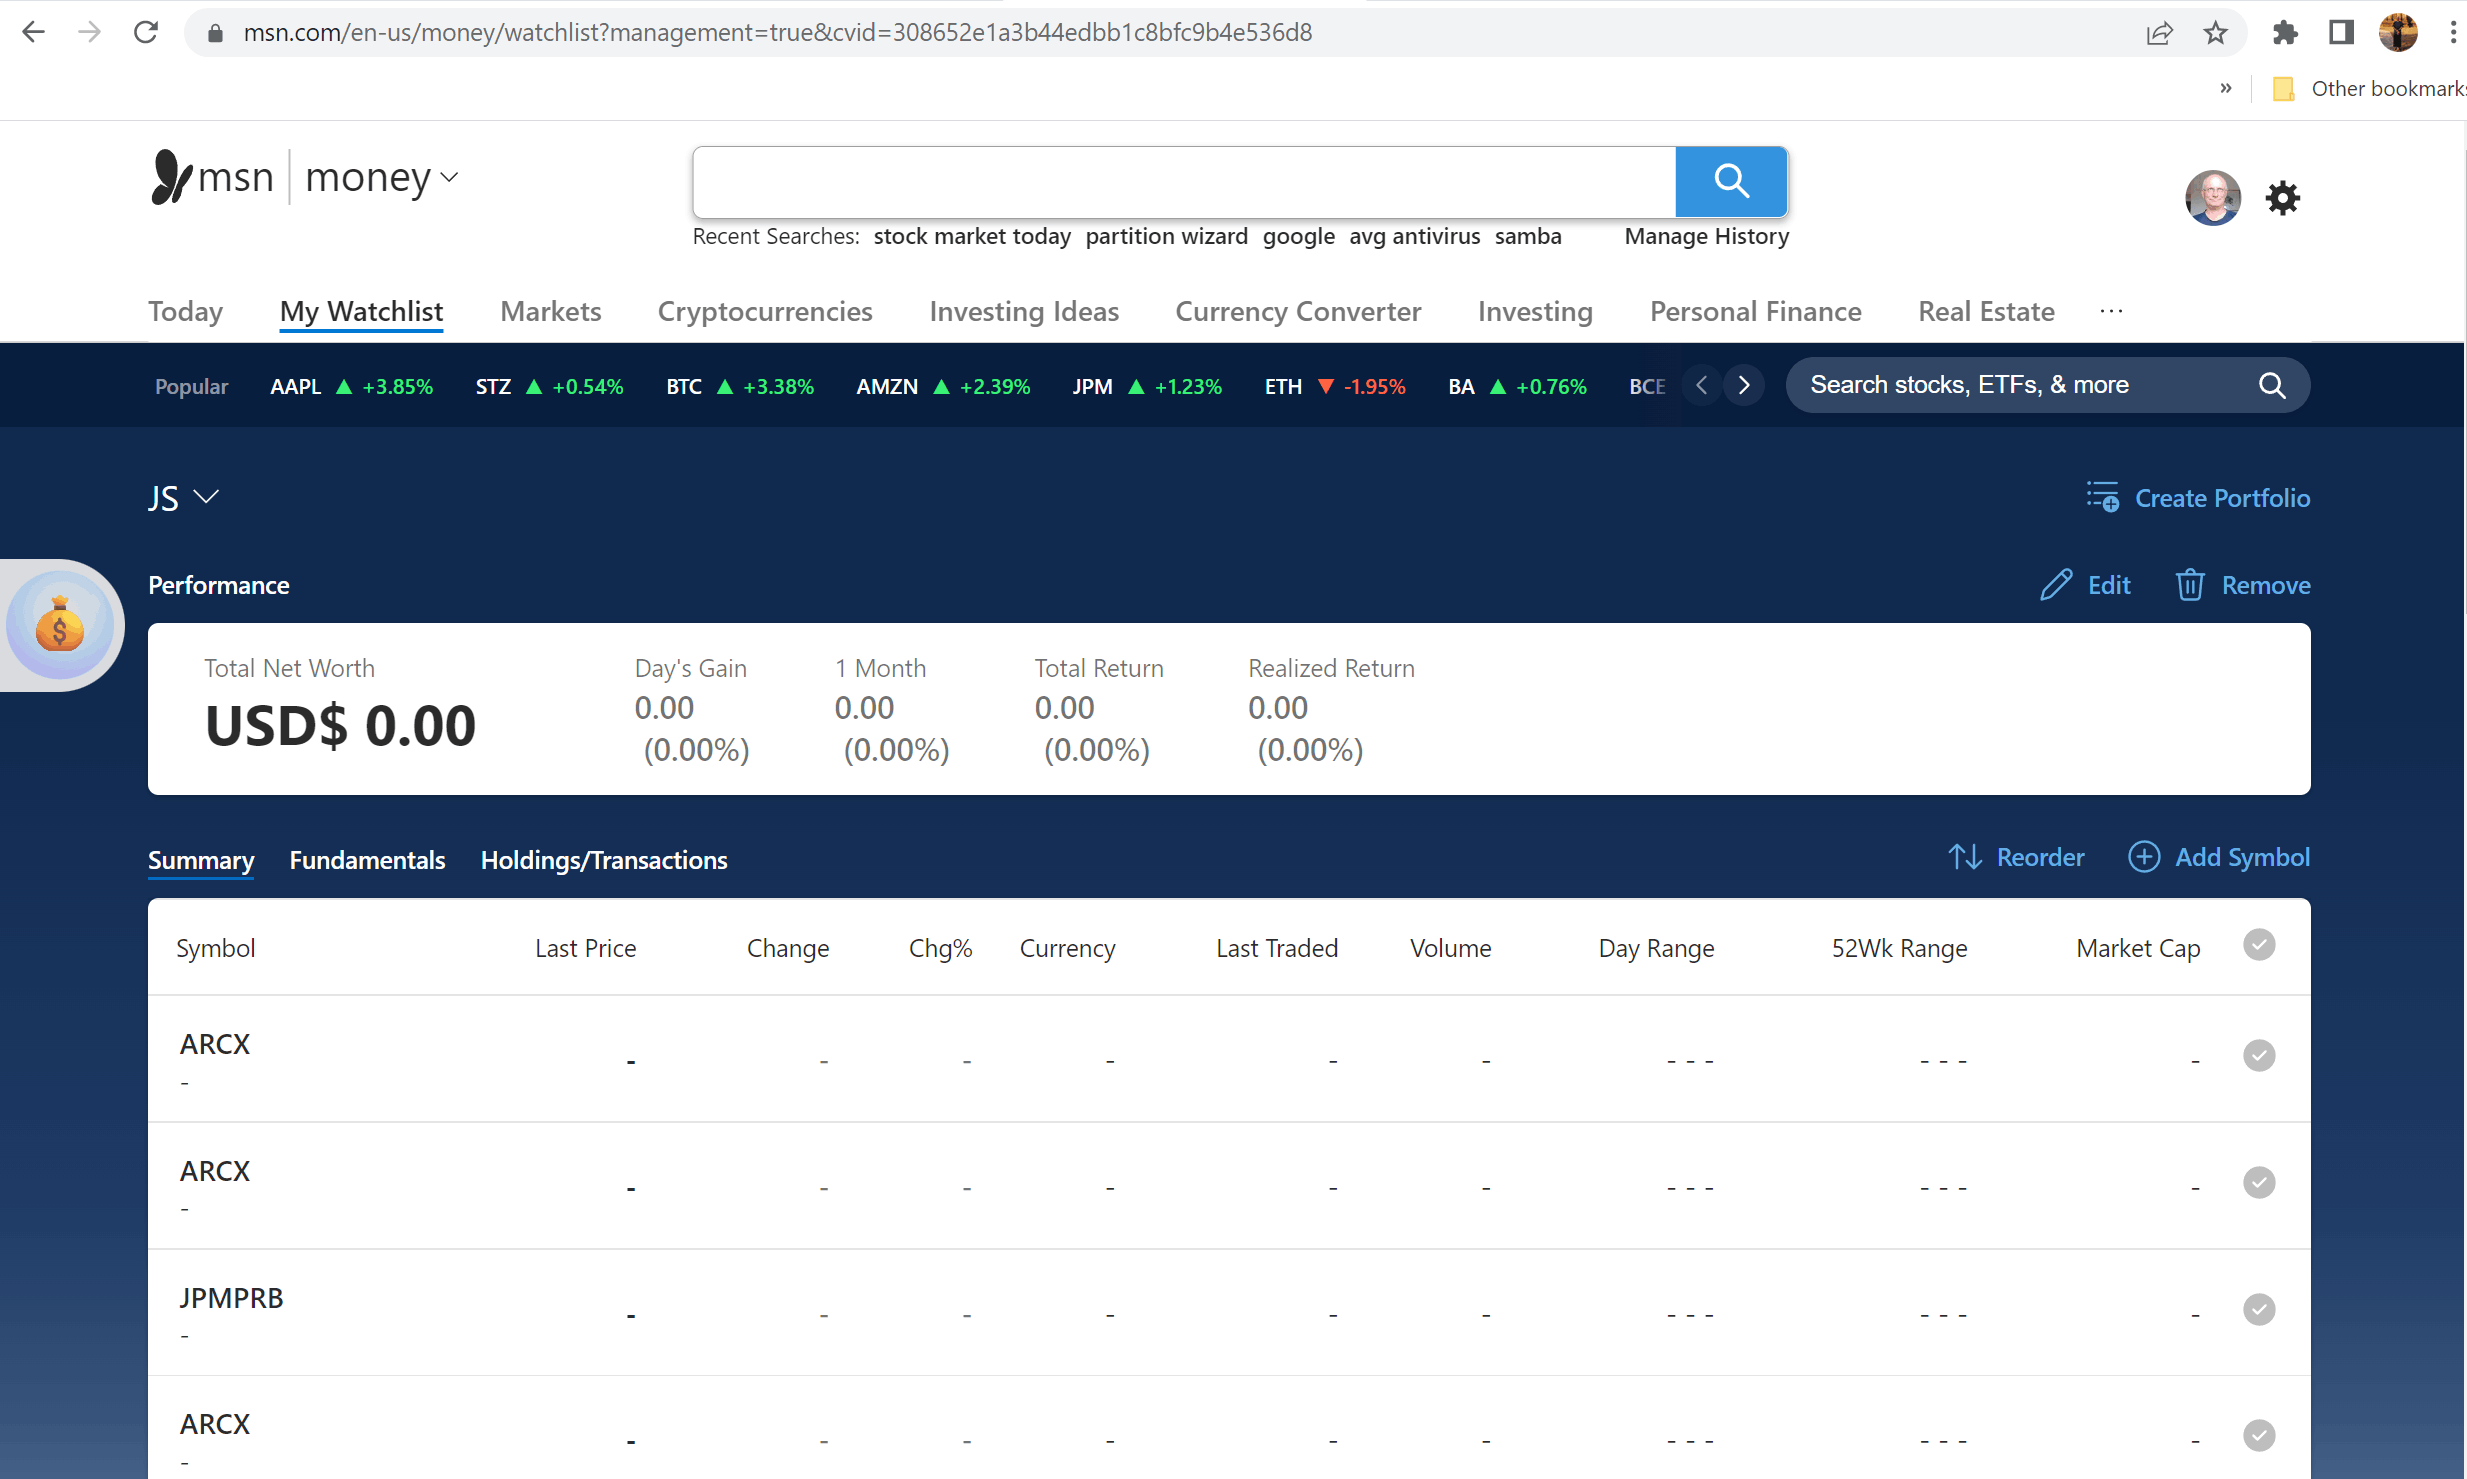This screenshot has height=1479, width=2467.
Task: Switch to Holdings/Transactions view
Action: 604,860
